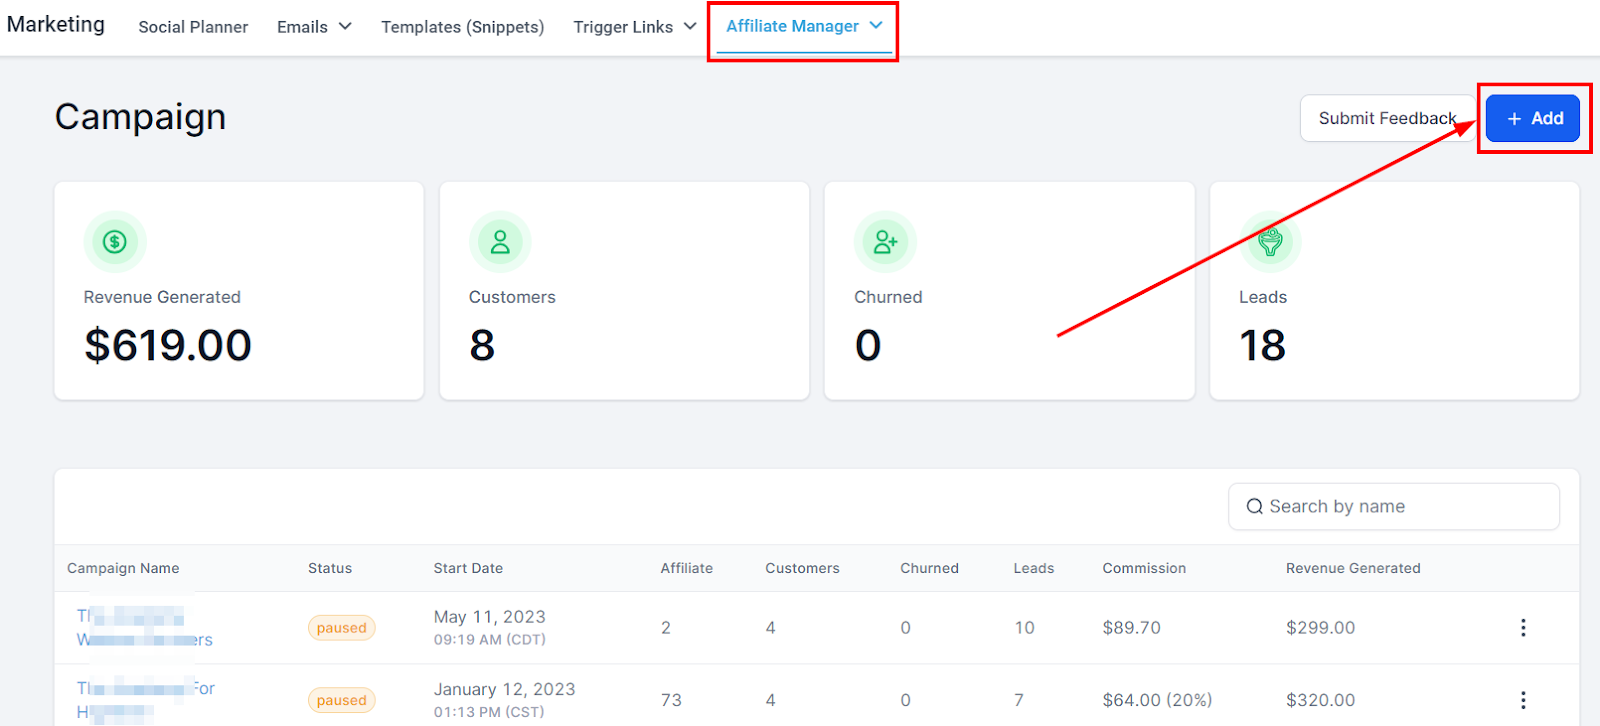Click the January 12, 2023 start date
The height and width of the screenshot is (726, 1600).
(x=504, y=689)
